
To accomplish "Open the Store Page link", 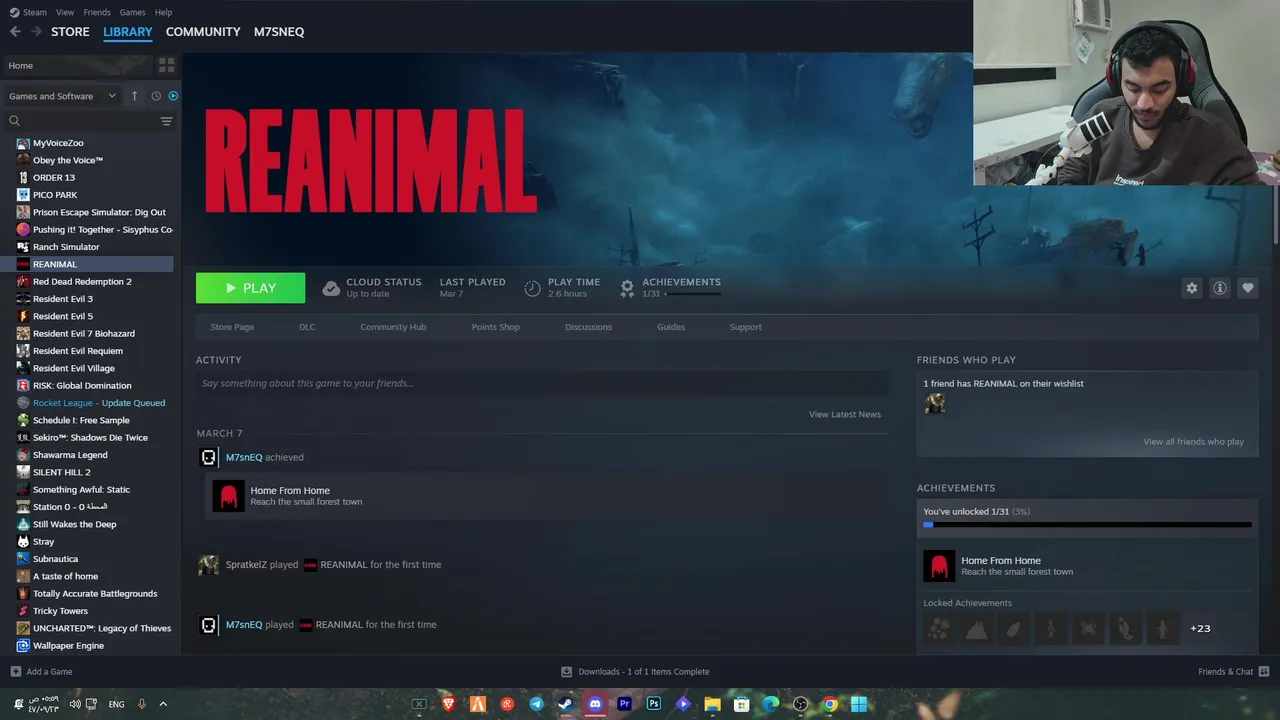I will tap(232, 327).
